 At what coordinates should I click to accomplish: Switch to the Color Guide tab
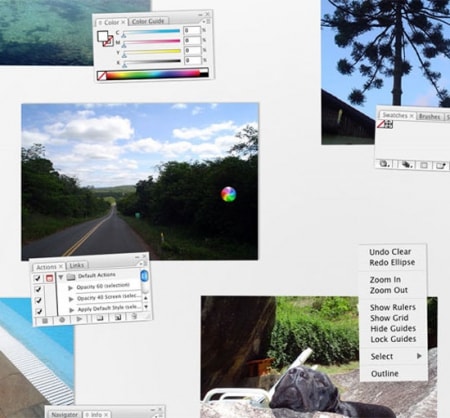148,21
